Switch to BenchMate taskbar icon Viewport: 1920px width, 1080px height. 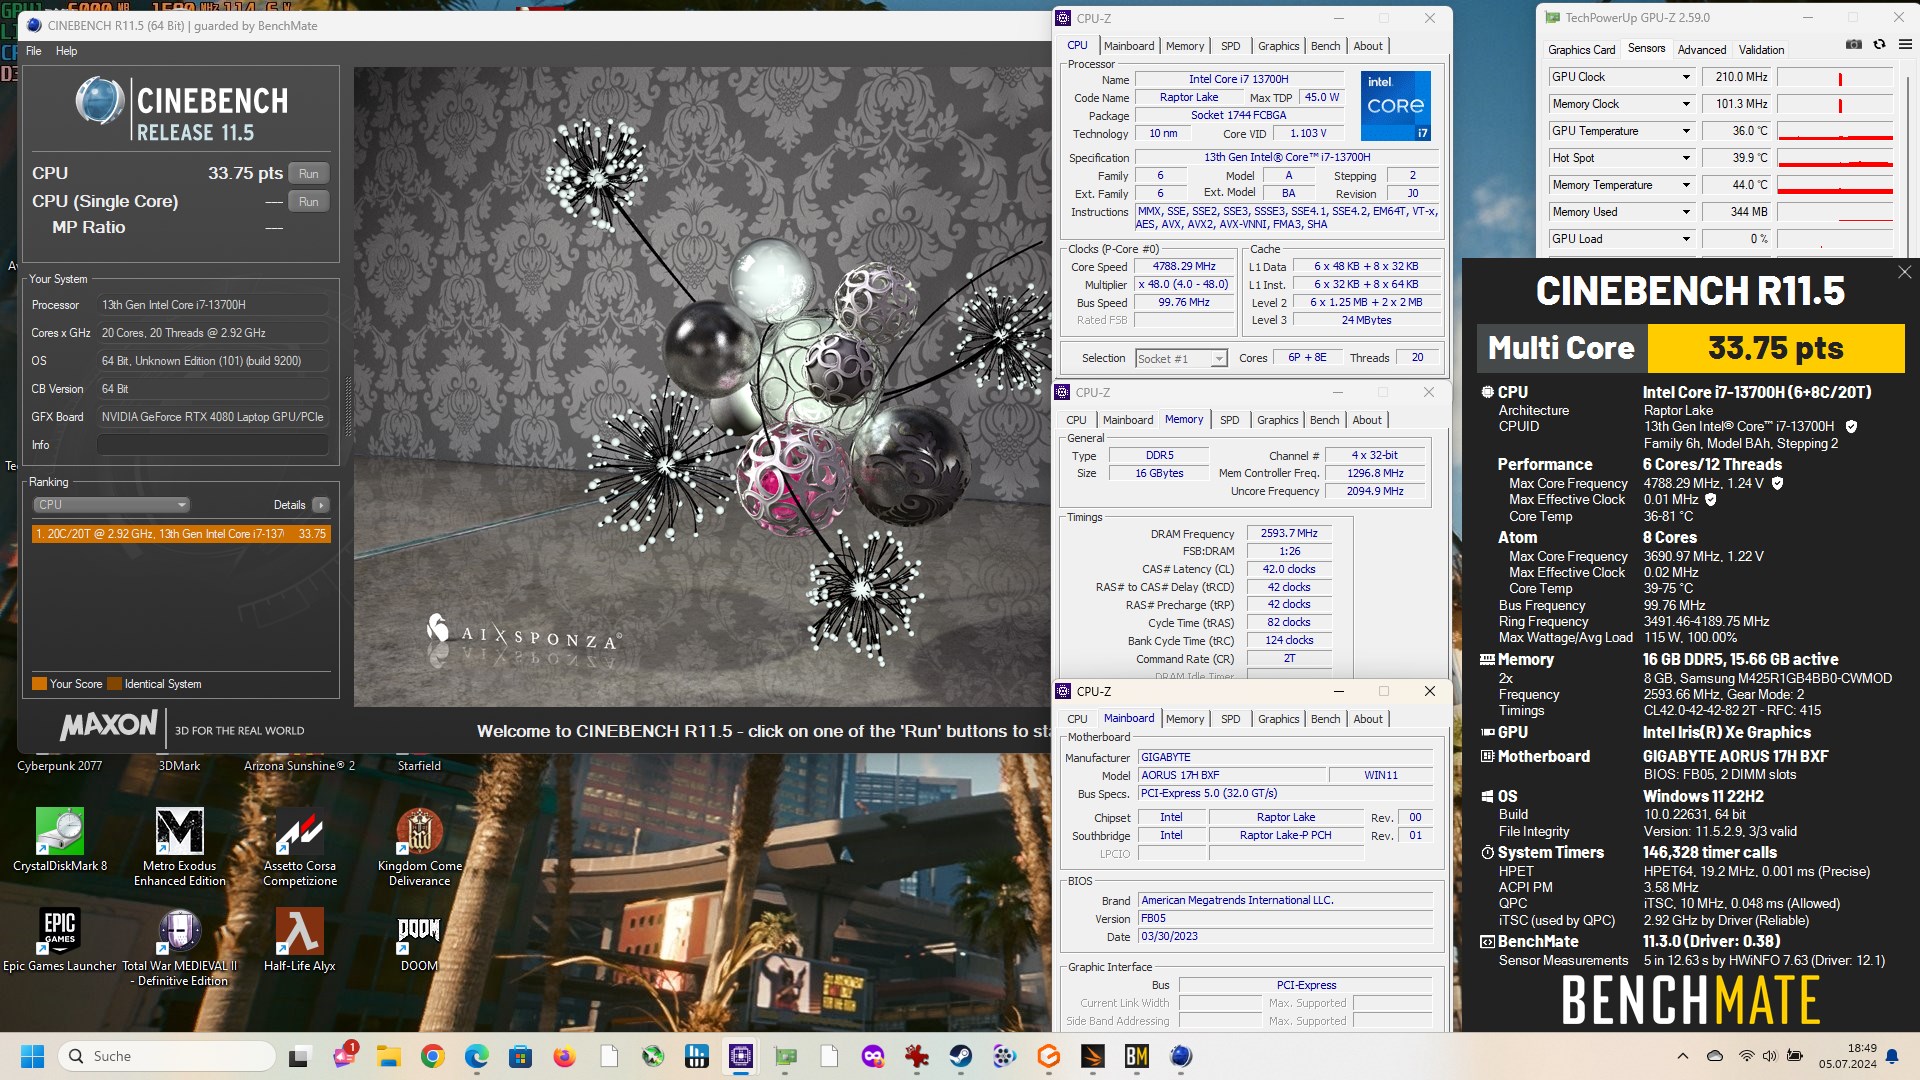tap(1137, 1056)
